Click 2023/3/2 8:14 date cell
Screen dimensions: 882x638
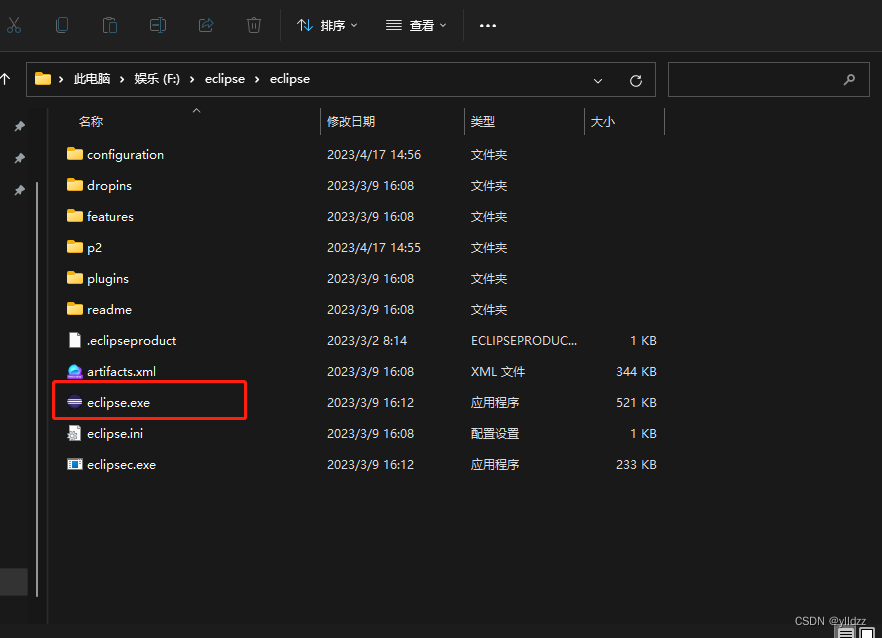367,340
